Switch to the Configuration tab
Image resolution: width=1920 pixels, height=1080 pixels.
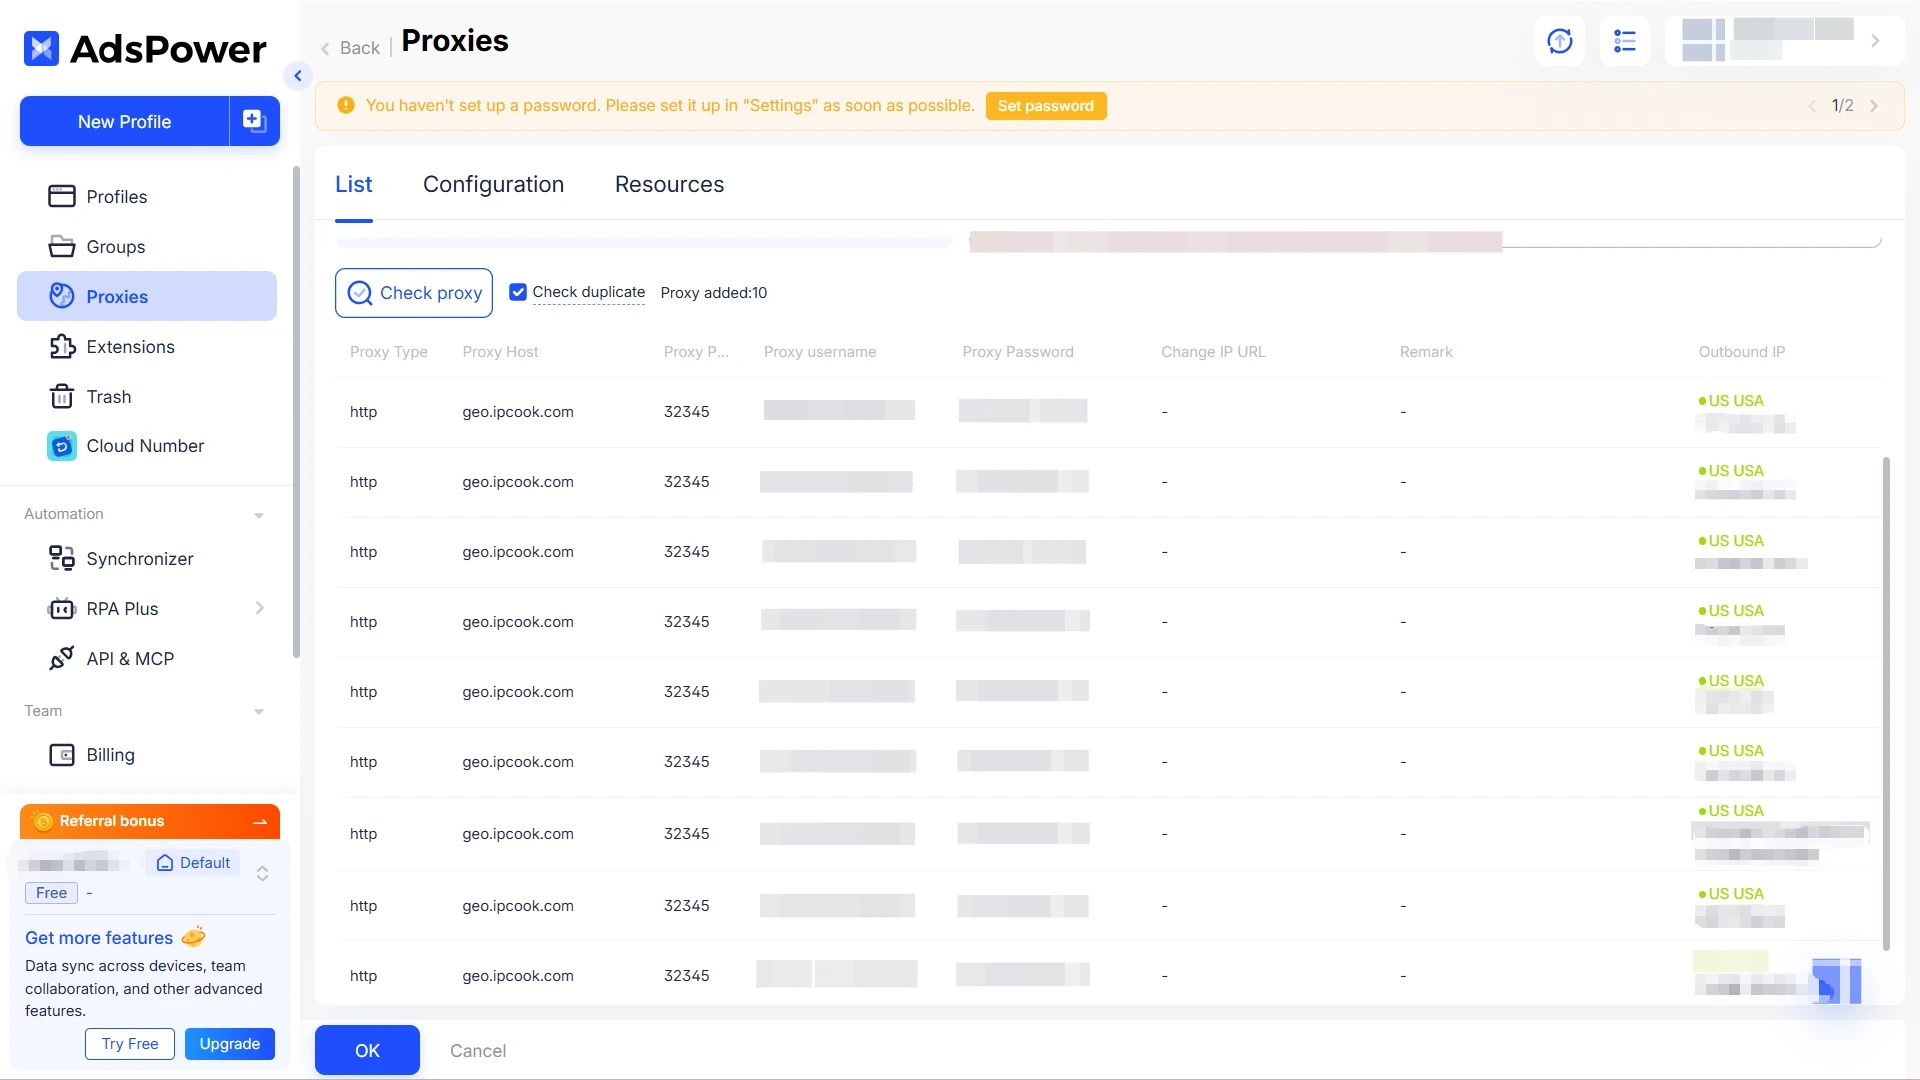point(494,184)
